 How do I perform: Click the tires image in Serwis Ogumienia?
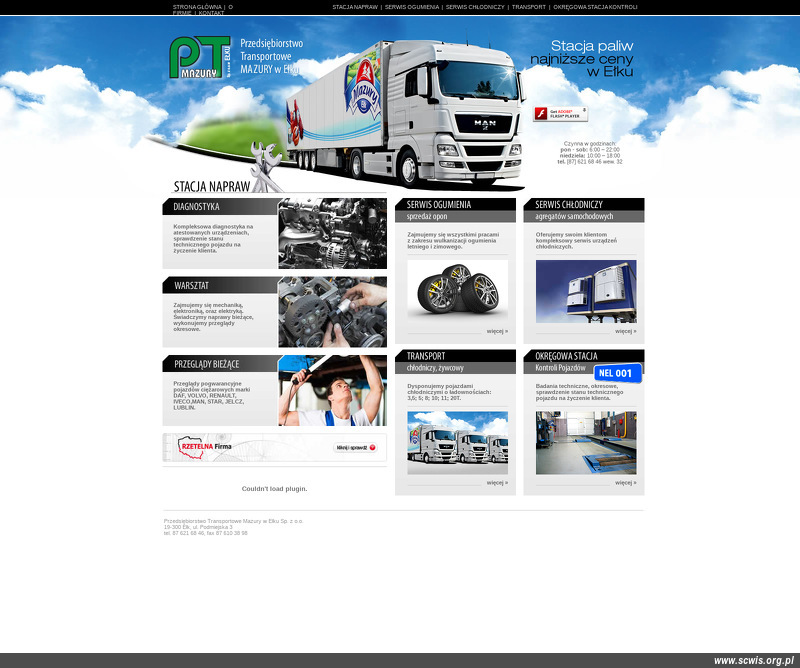click(458, 291)
